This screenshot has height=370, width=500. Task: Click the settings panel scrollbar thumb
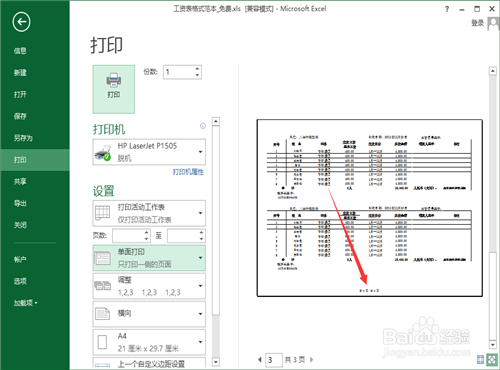[216, 220]
